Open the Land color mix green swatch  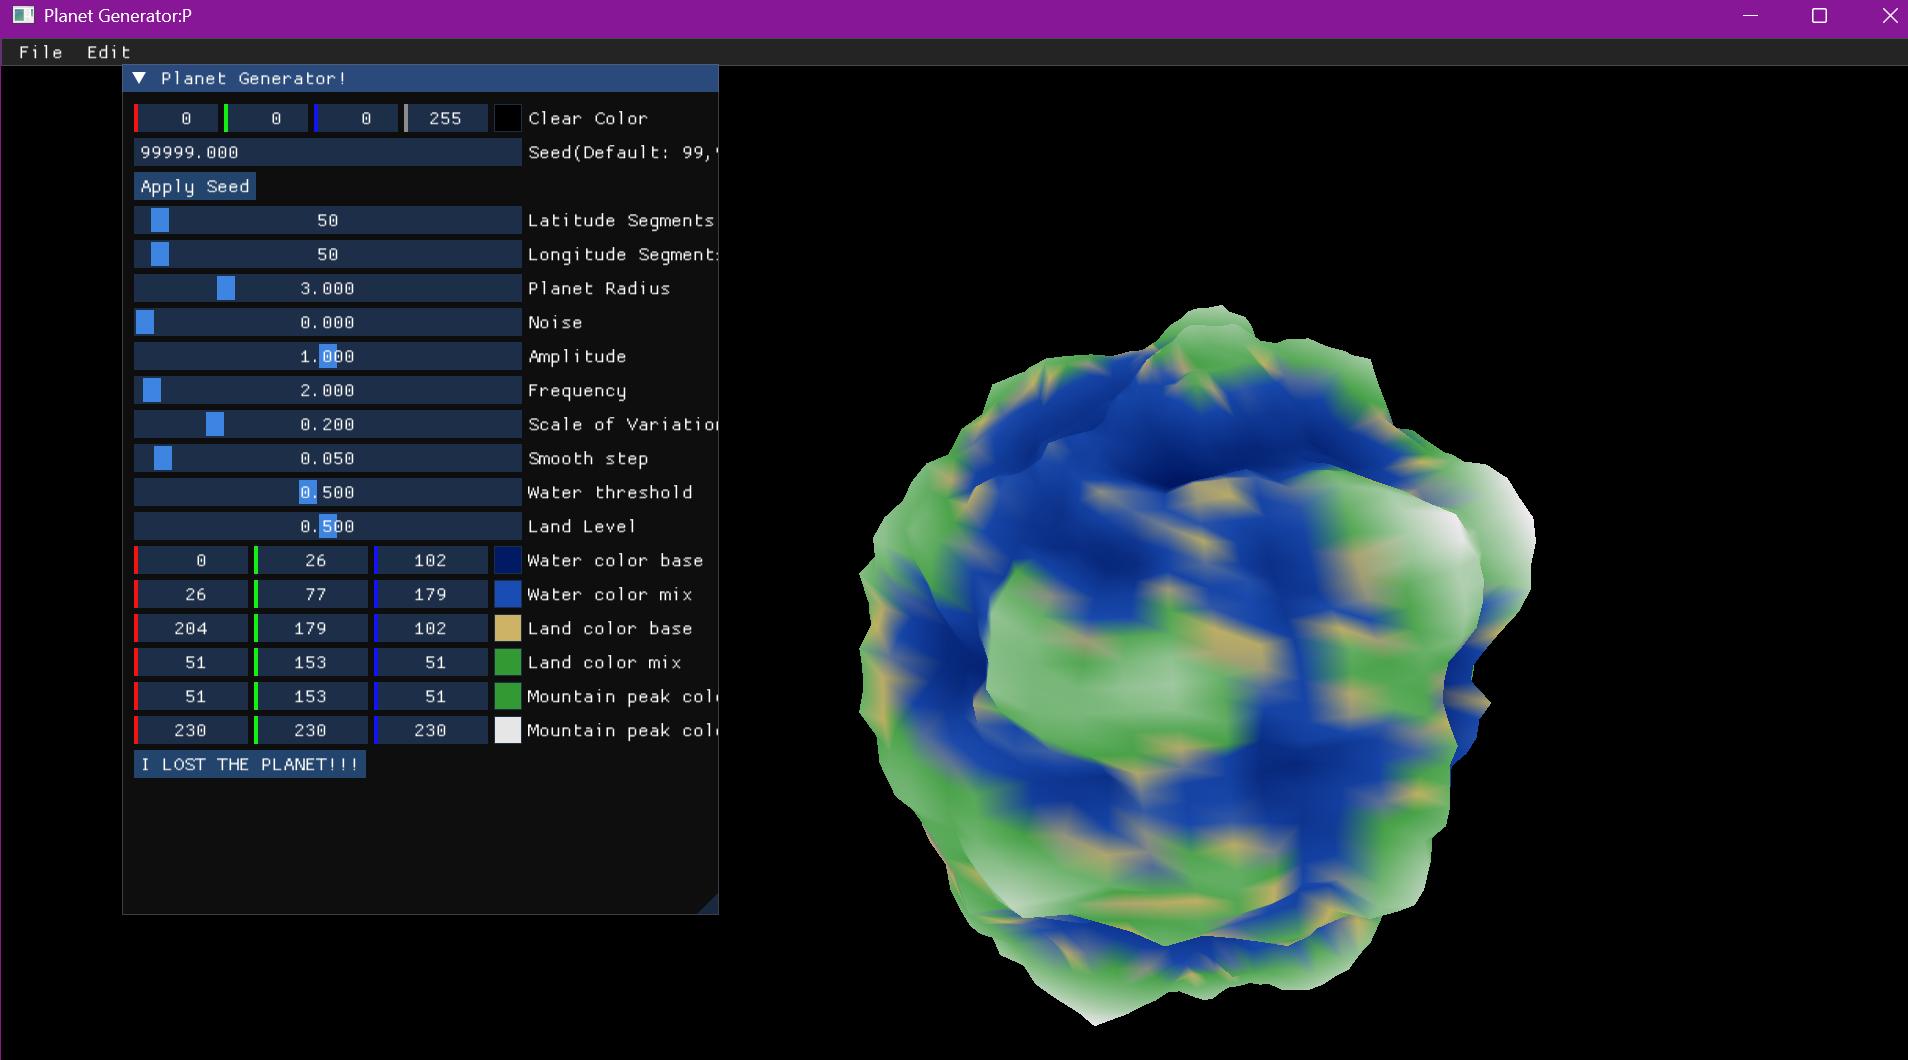tap(508, 663)
